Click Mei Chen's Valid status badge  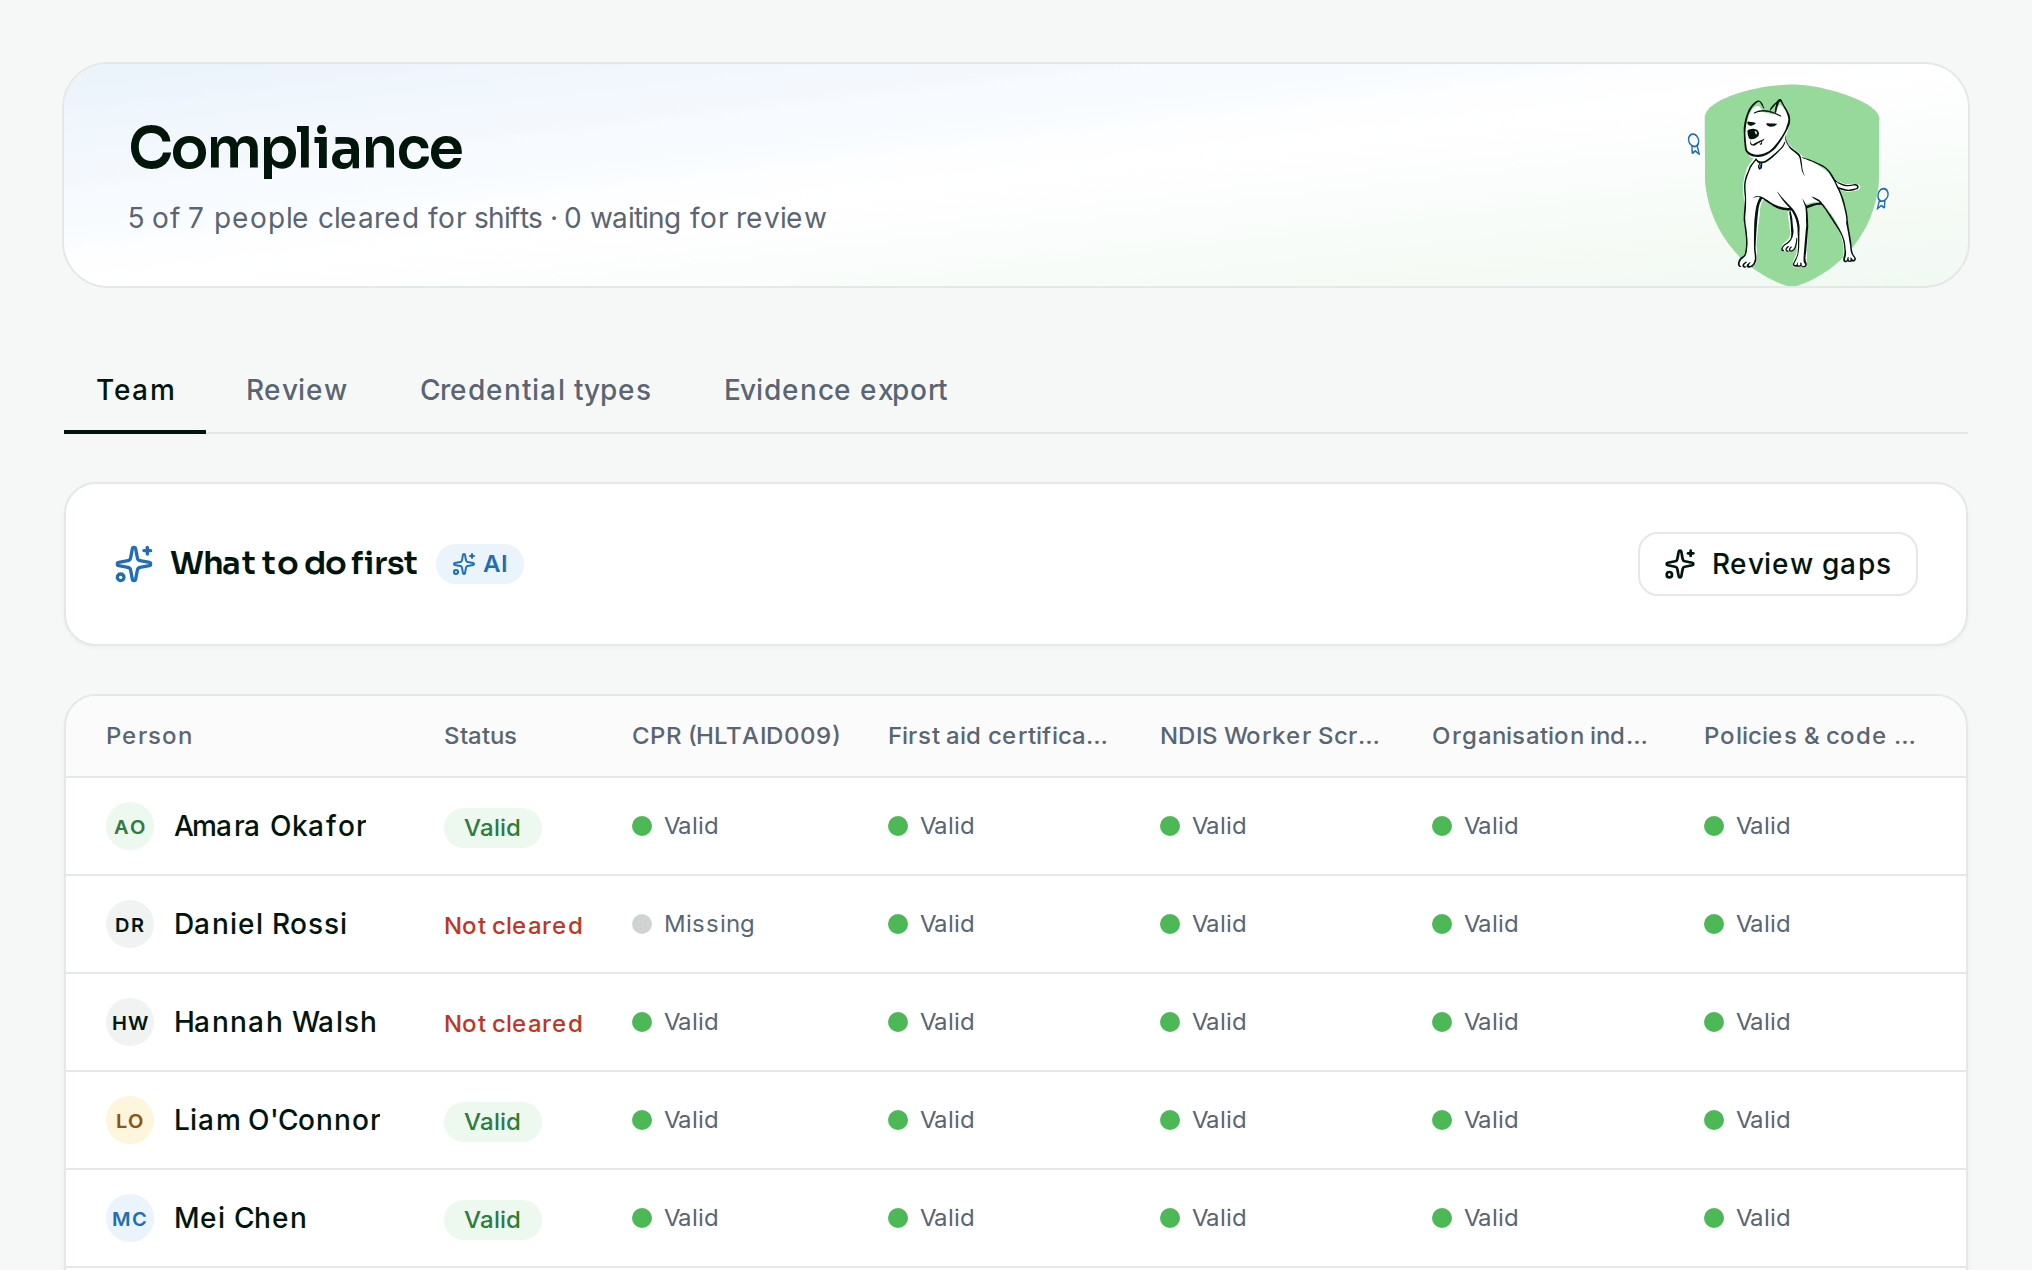pyautogui.click(x=492, y=1220)
